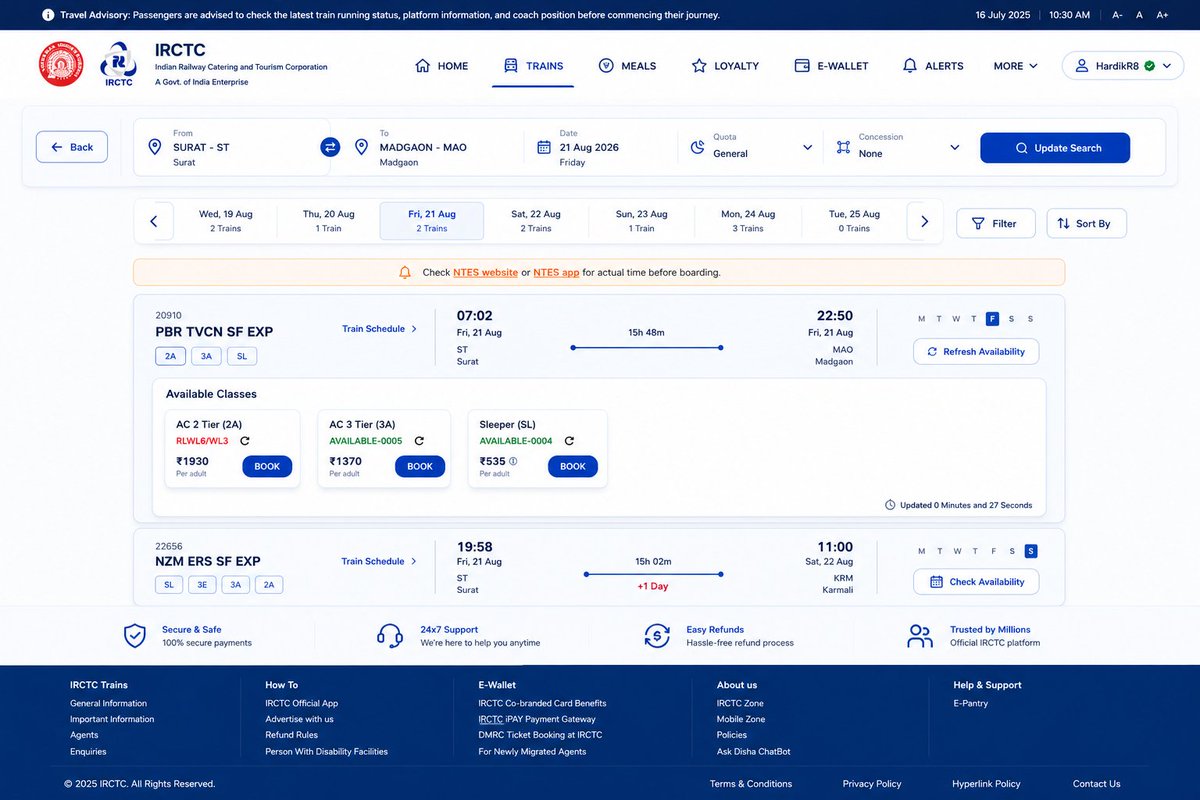
Task: Select Wed, 19 Aug date tab
Action: point(226,221)
